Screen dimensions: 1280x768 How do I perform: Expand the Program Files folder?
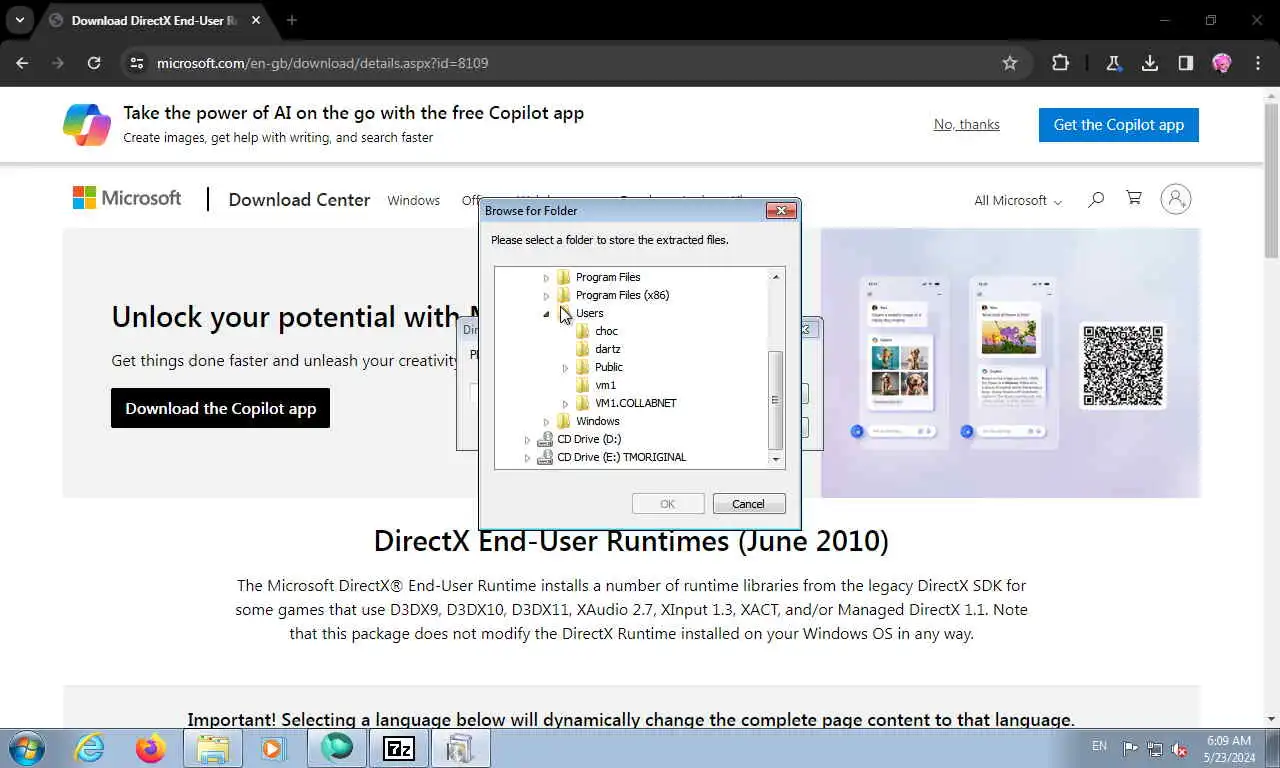[x=546, y=278]
